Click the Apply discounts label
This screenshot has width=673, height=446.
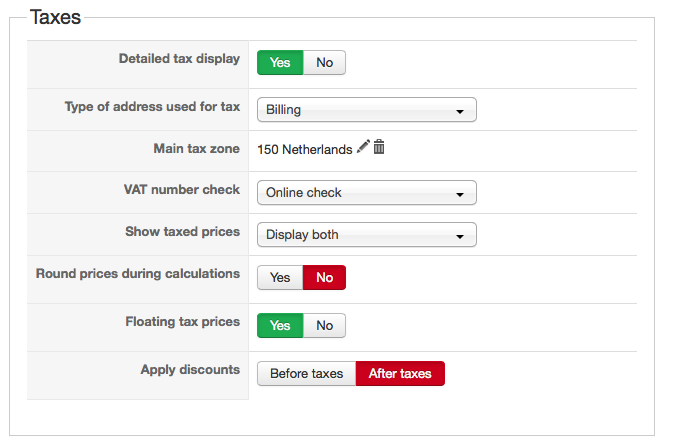(190, 369)
